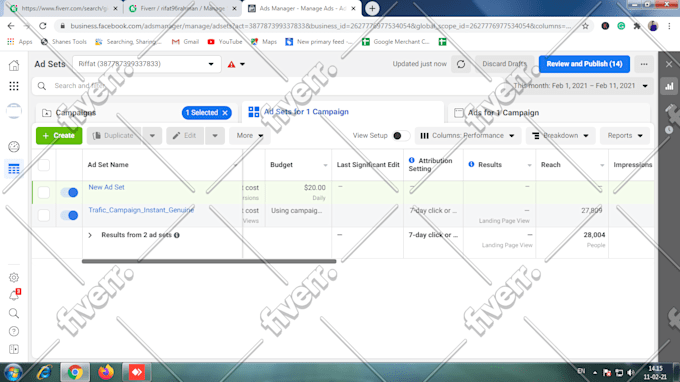Screen dimensions: 680x382
Task: Check the New Ad Set row checkbox
Action: coord(44,192)
